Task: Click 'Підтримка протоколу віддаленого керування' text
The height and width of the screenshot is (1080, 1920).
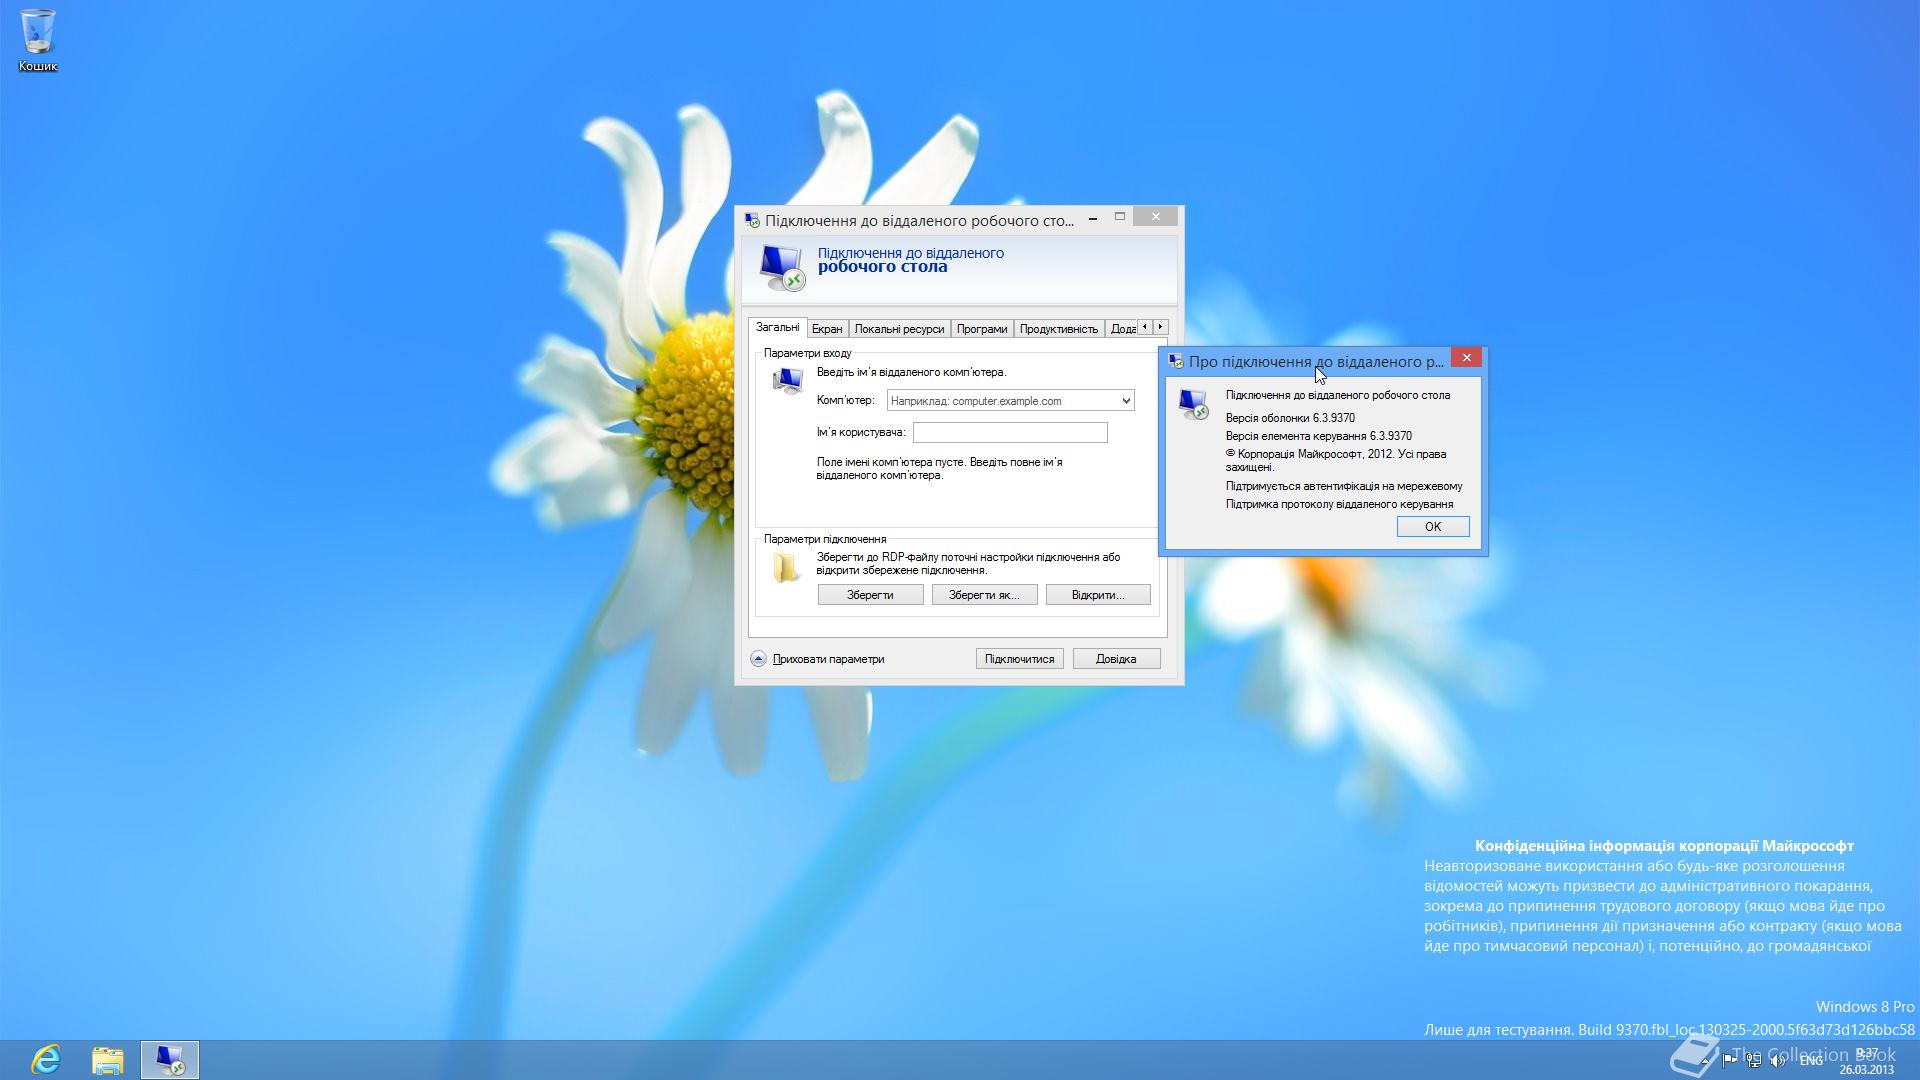Action: click(1339, 504)
